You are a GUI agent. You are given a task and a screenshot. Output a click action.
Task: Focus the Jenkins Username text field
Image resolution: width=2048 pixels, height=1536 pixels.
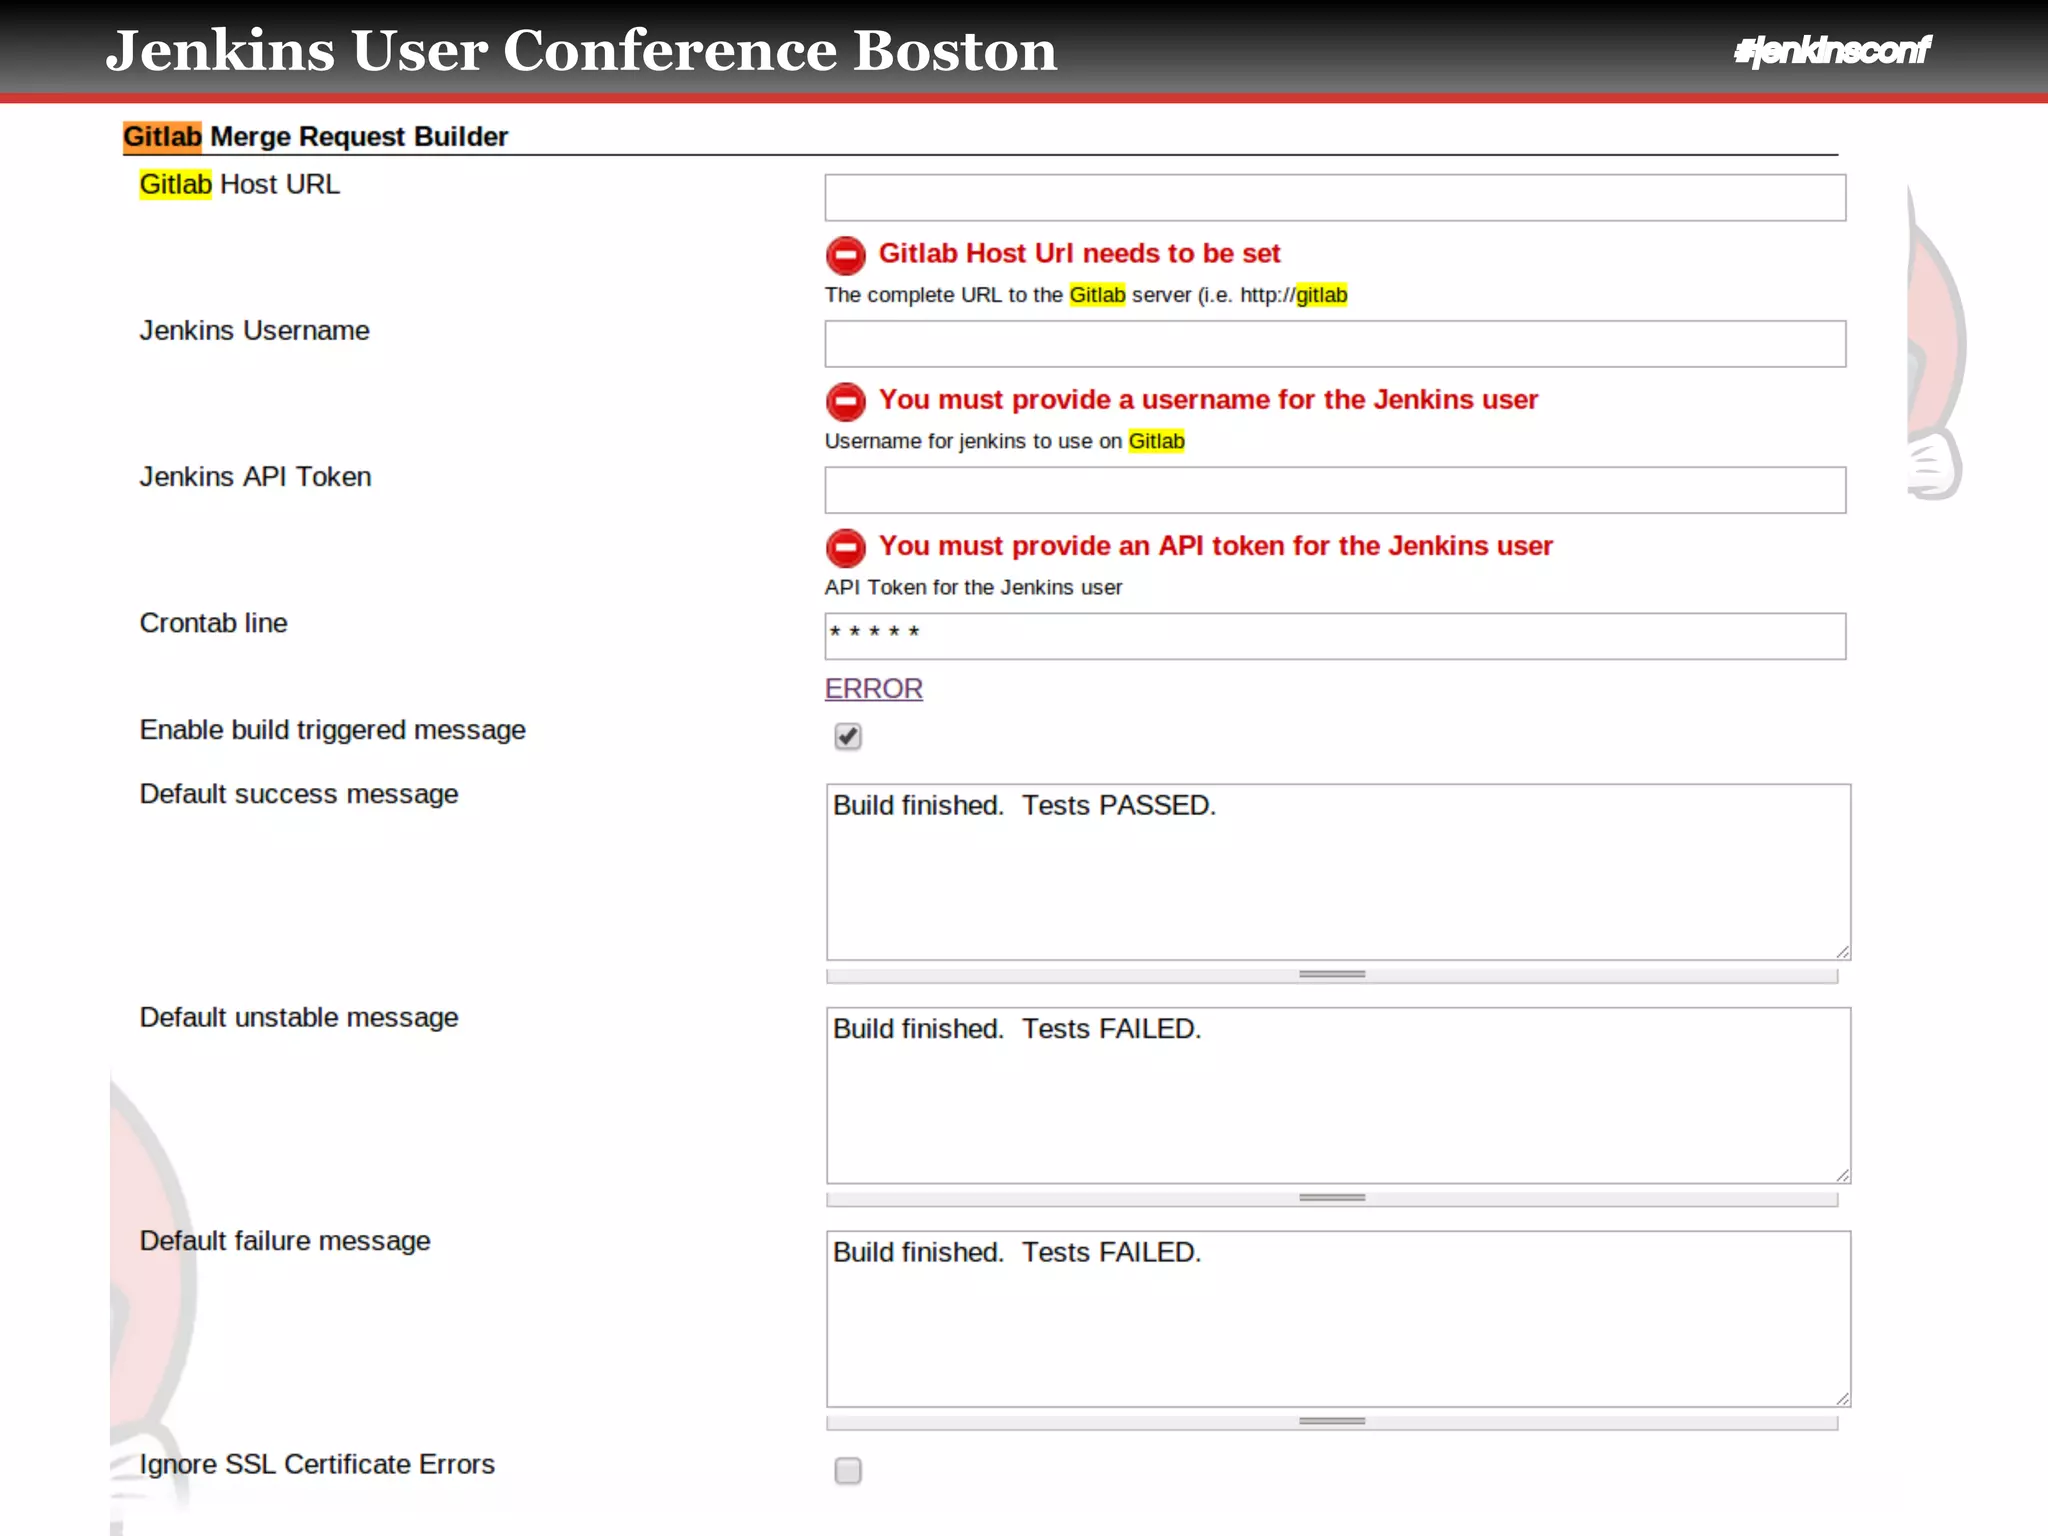[x=1335, y=344]
